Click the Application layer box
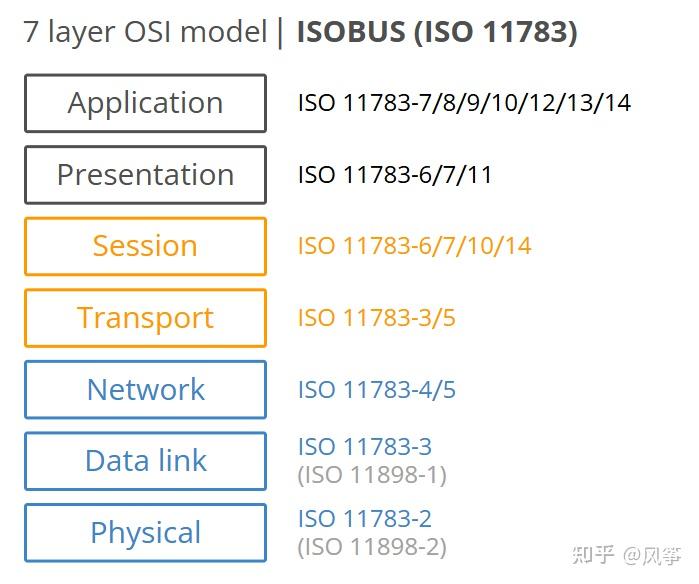 click(145, 103)
